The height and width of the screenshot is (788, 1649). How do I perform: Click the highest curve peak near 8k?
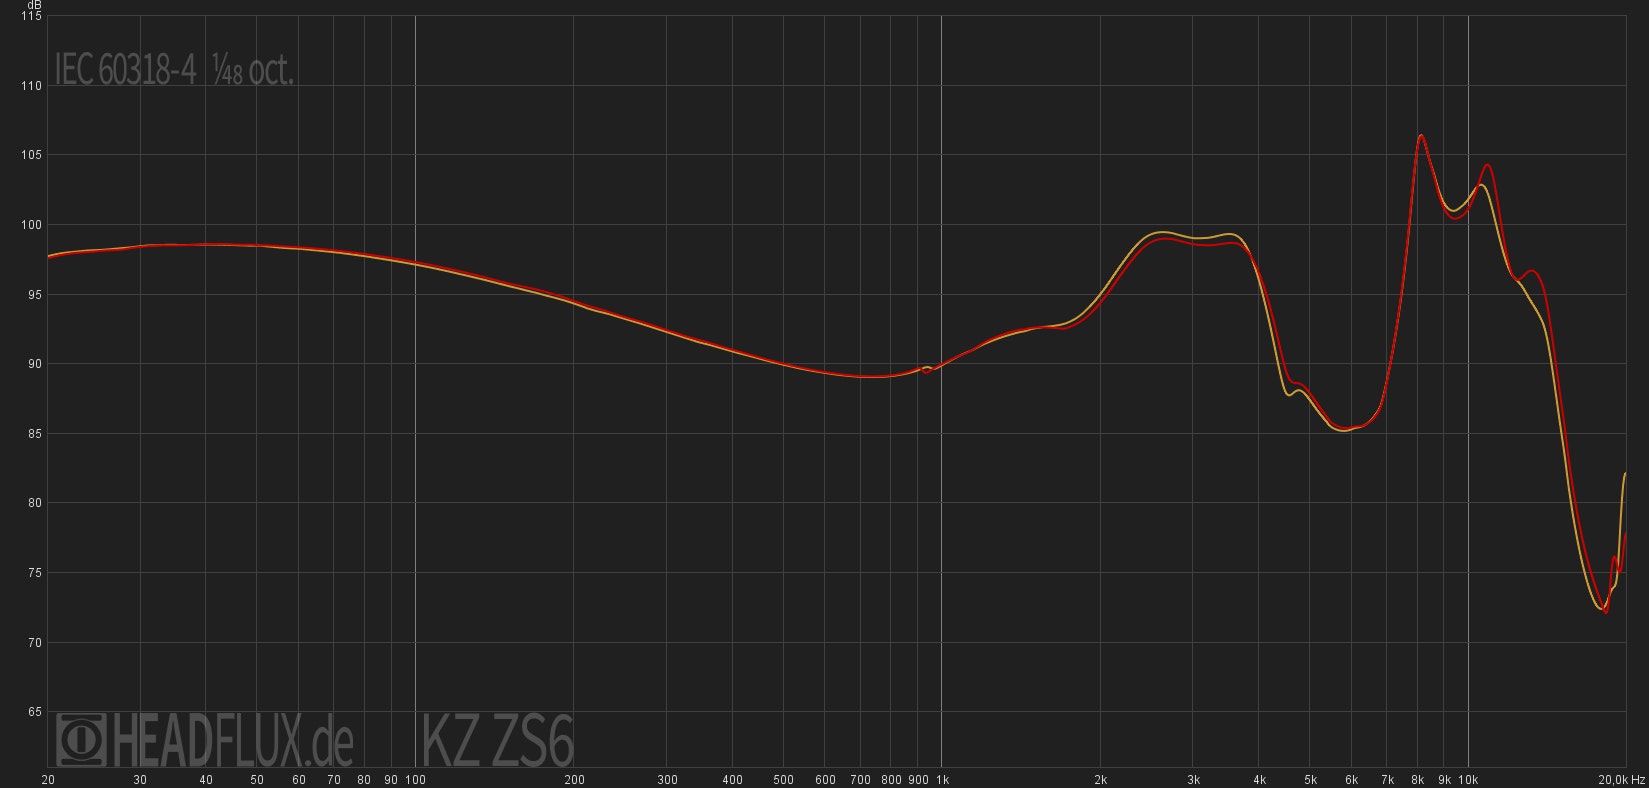(1420, 136)
